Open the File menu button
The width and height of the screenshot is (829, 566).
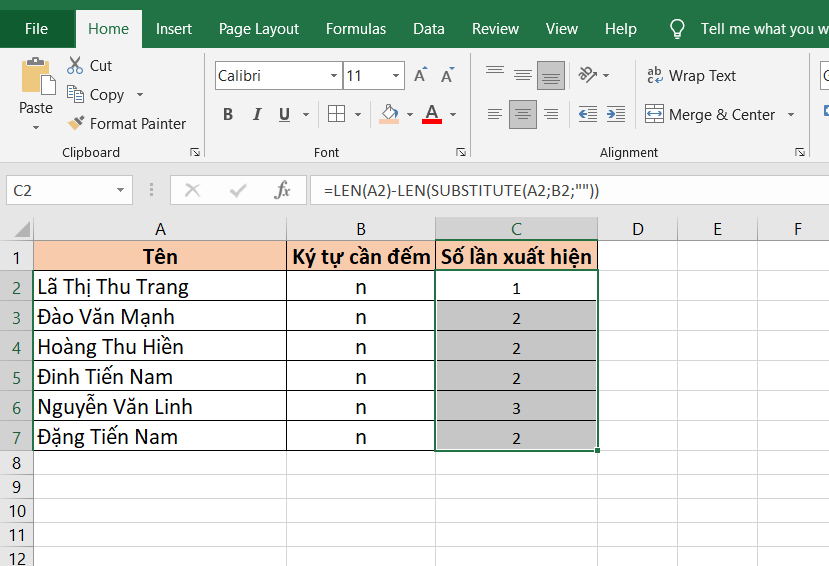36,29
